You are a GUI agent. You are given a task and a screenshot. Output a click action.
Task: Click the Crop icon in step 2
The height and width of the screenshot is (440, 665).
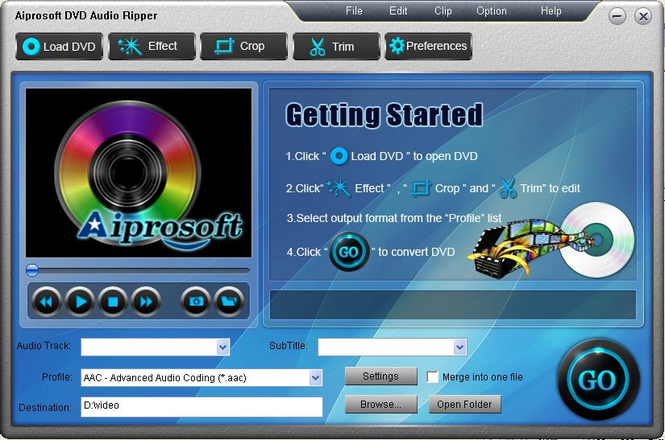pyautogui.click(x=421, y=188)
